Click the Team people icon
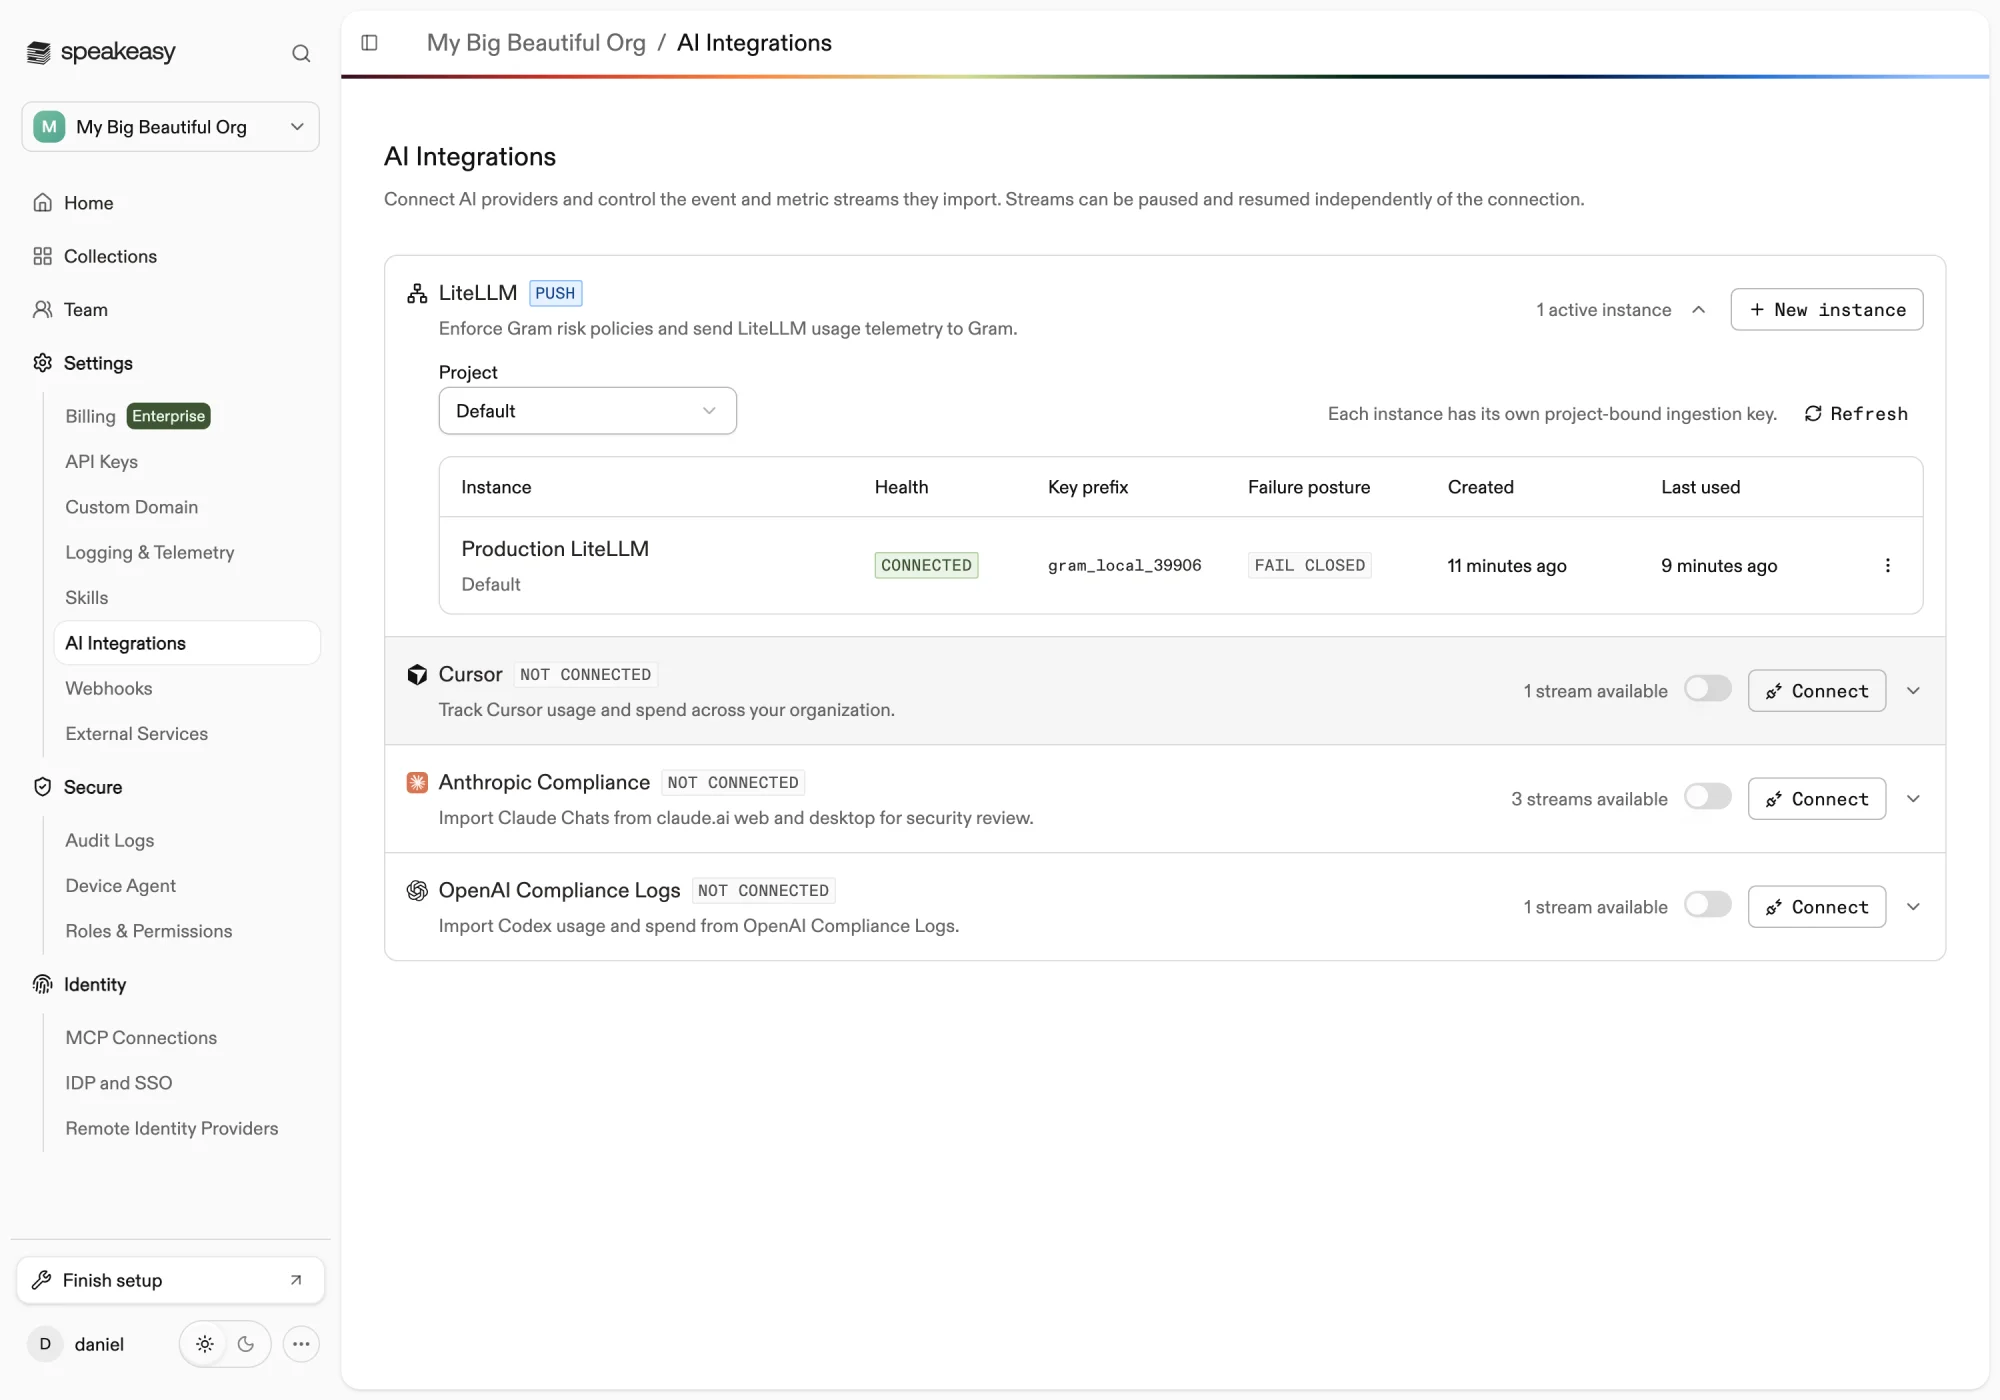Screen dimensions: 2000x1400 [x=42, y=310]
